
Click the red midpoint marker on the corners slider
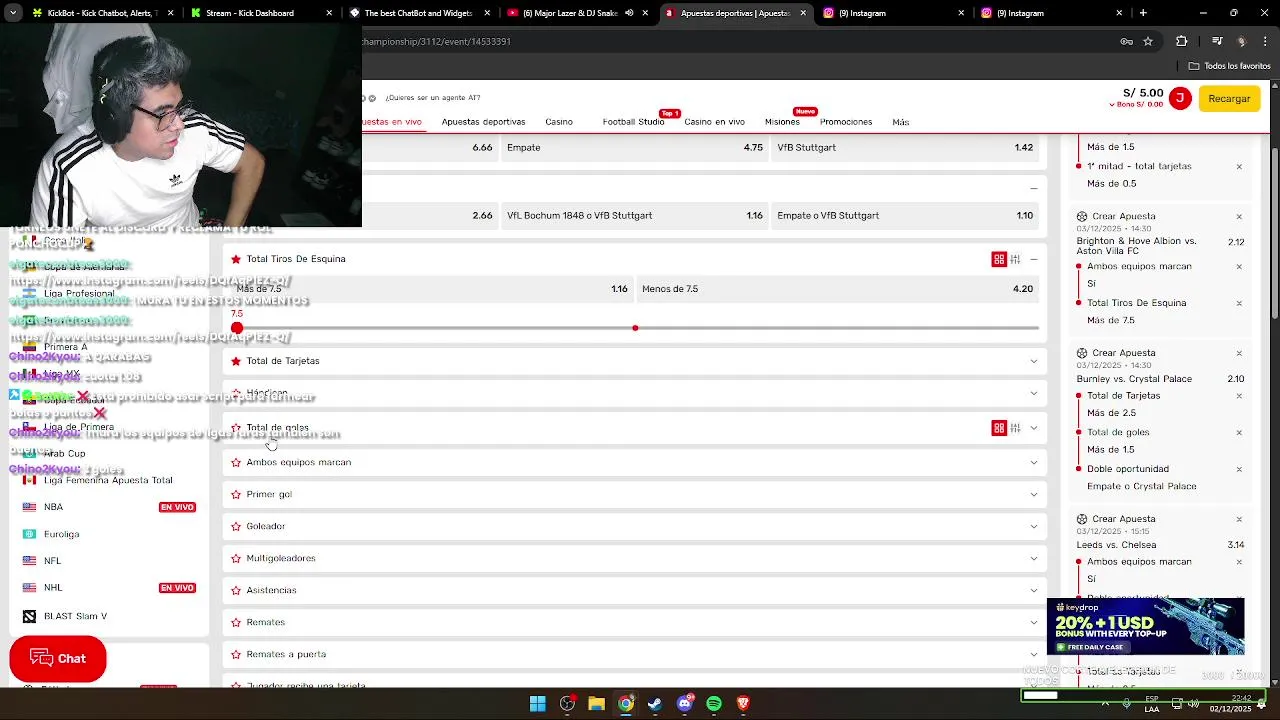tap(635, 328)
